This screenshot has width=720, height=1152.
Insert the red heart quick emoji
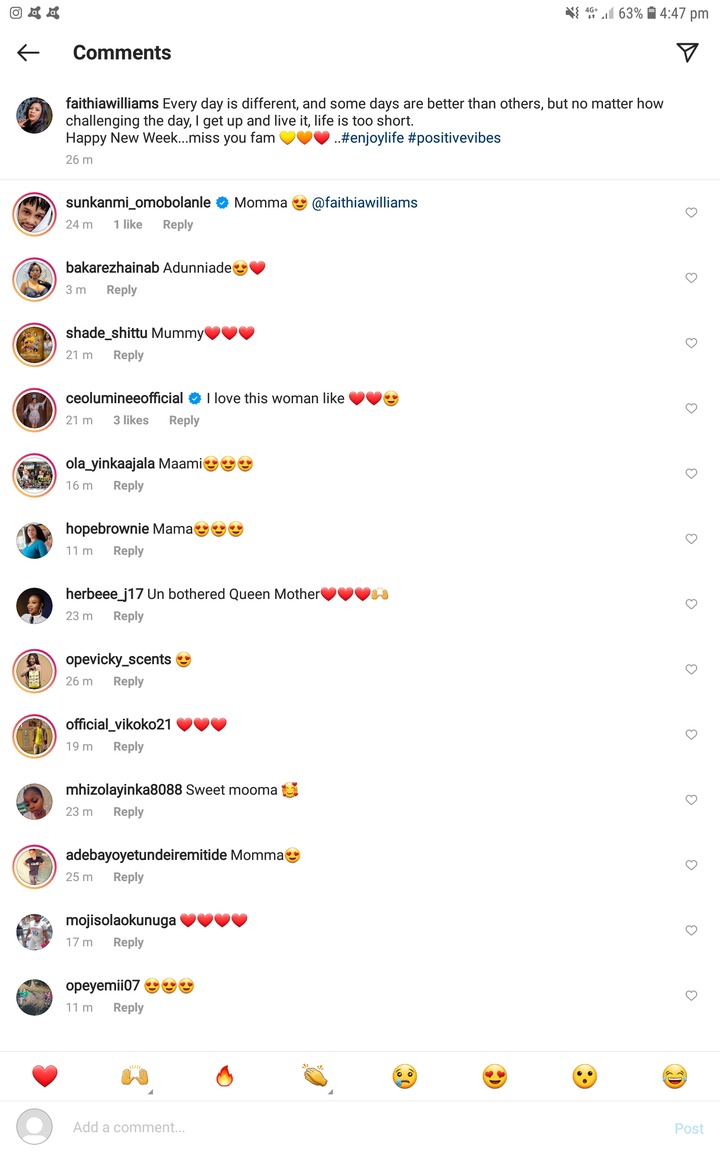tap(45, 1076)
